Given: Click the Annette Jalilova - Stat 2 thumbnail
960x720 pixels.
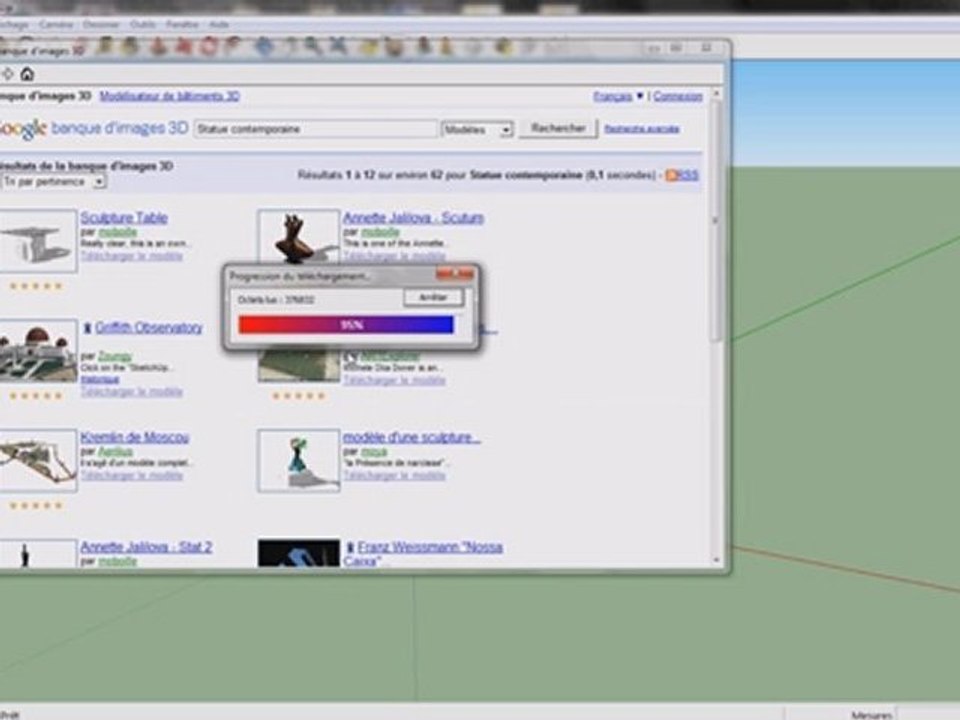Looking at the screenshot, I should click(38, 553).
